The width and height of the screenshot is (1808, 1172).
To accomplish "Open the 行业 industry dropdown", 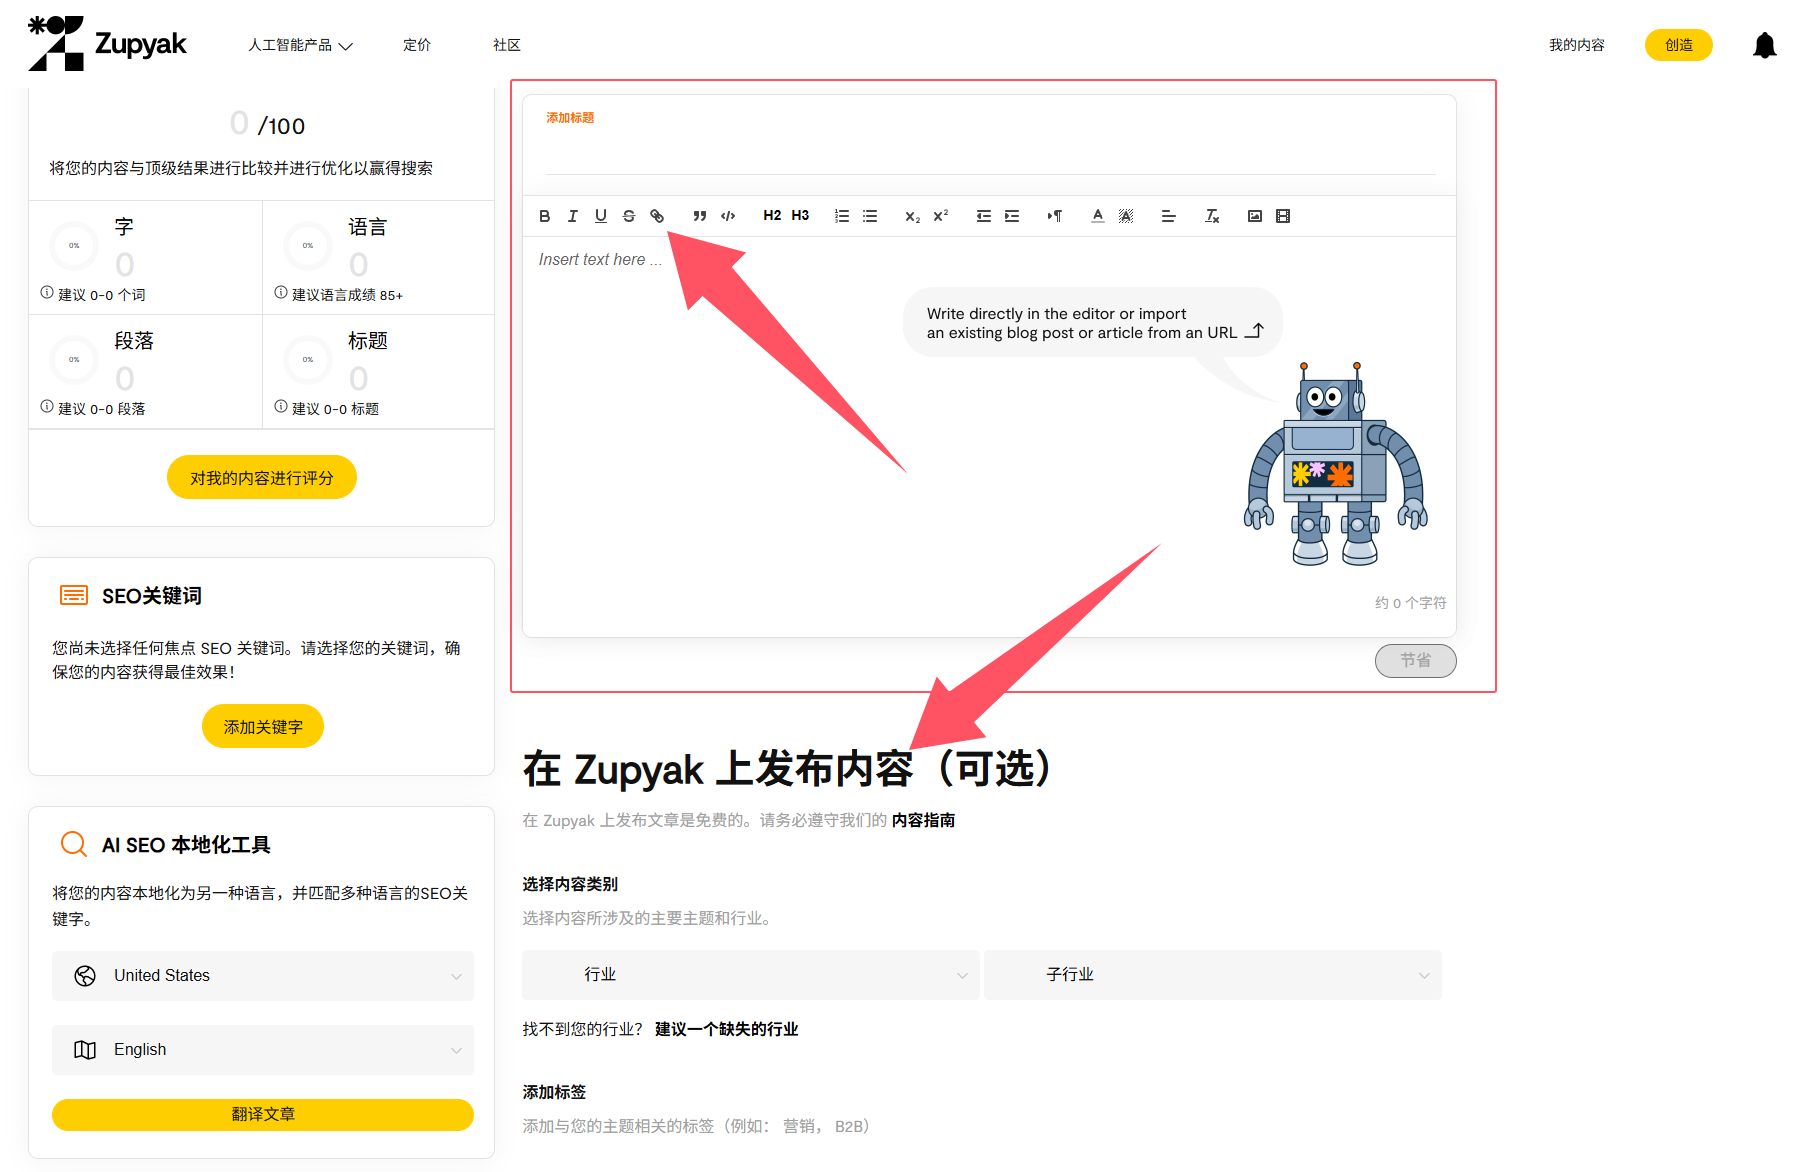I will pos(750,975).
